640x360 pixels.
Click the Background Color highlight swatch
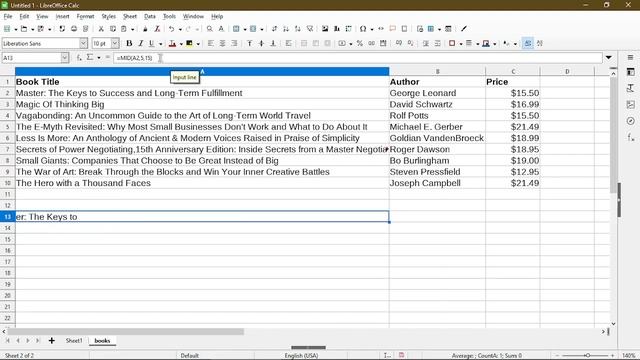189,43
